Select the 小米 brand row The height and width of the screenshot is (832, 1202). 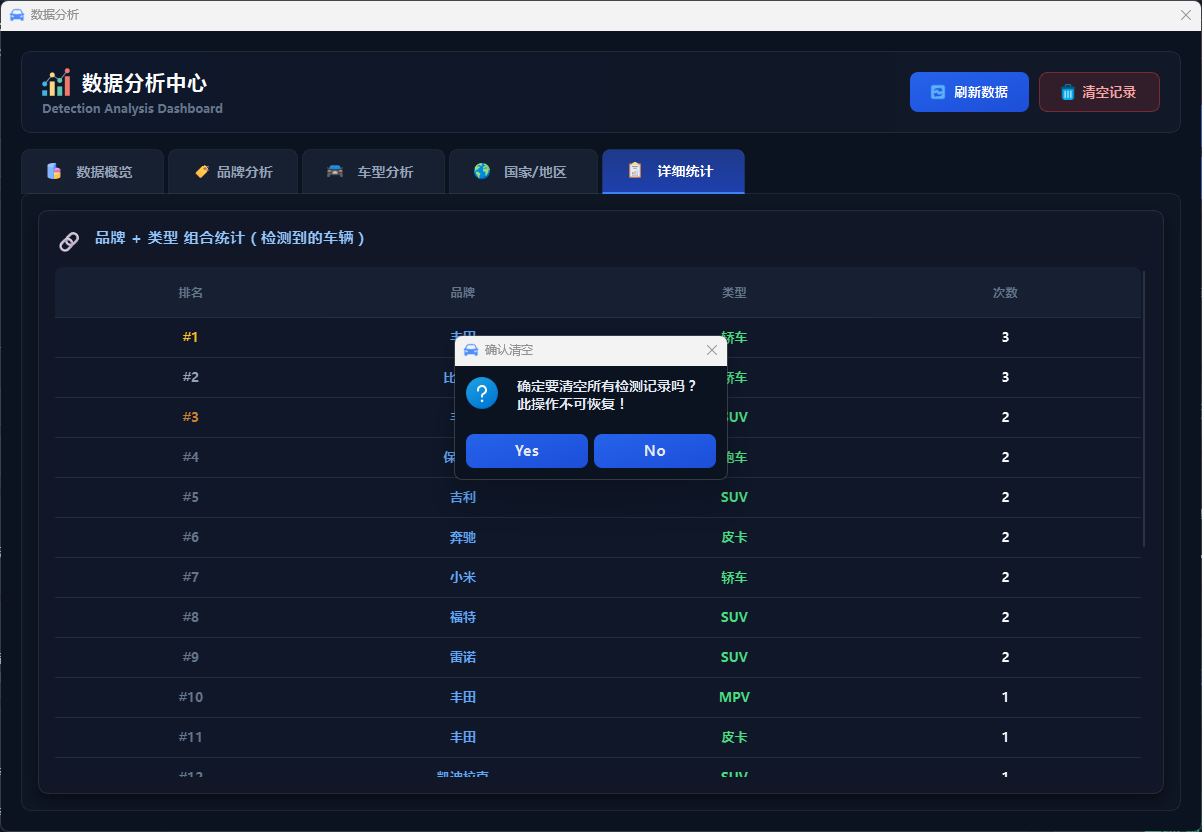(463, 577)
